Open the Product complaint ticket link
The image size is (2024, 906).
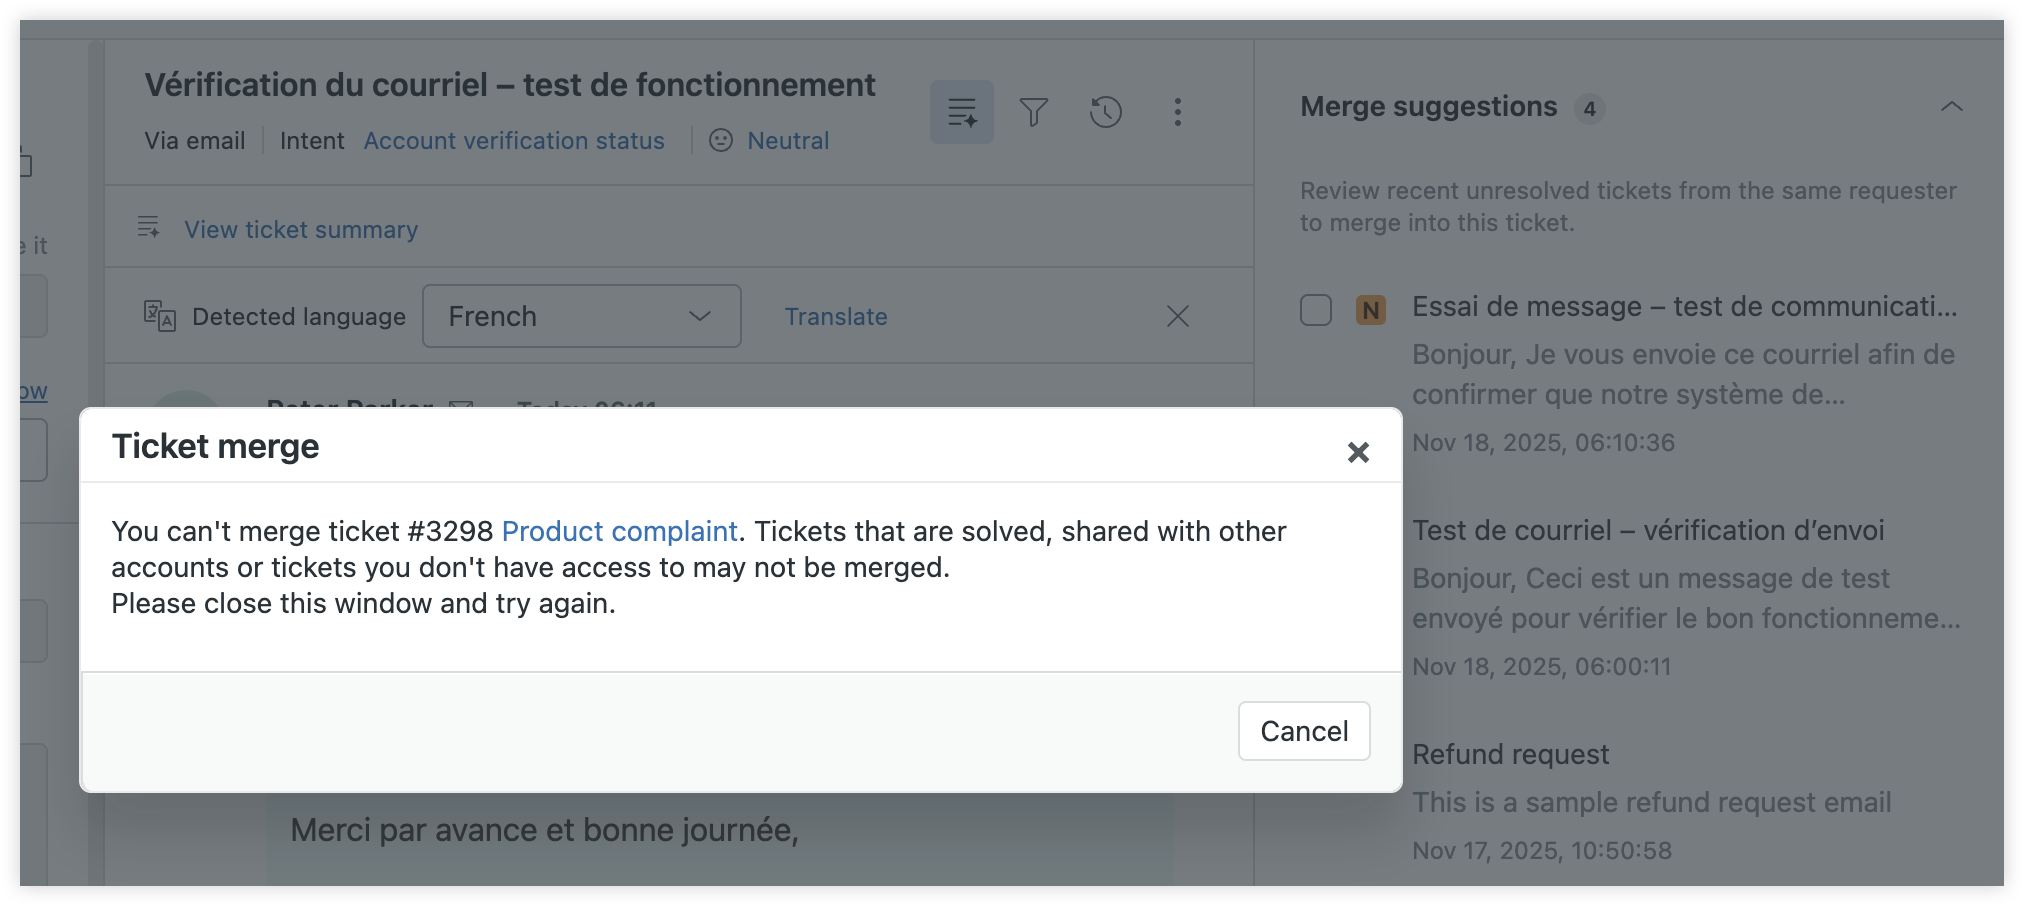point(619,531)
